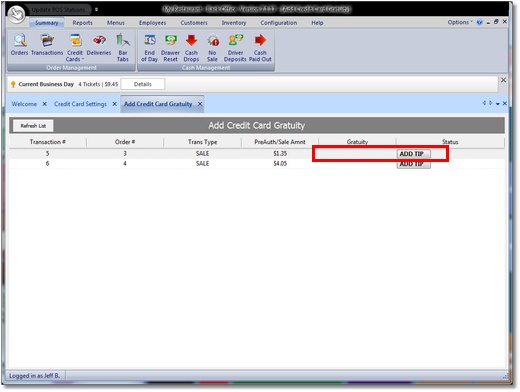This screenshot has height=392, width=520.
Task: Sort by PreAuth/Sale Amnt column header
Action: point(280,142)
